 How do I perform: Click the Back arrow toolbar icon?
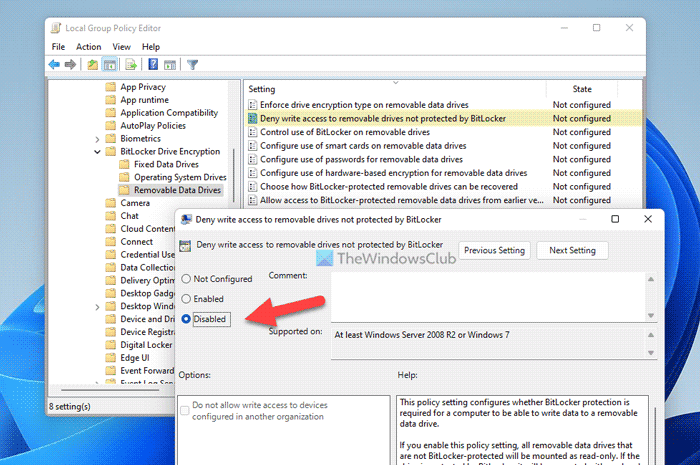(54, 65)
